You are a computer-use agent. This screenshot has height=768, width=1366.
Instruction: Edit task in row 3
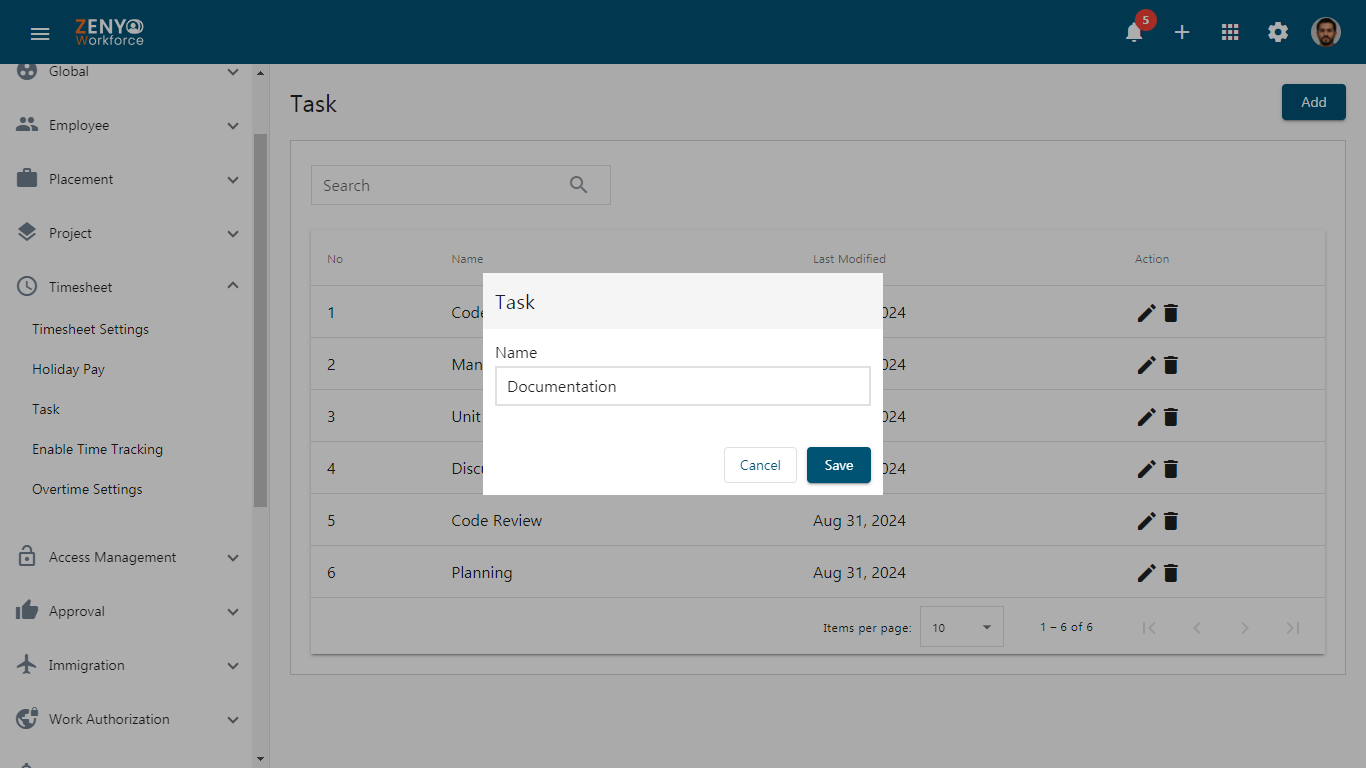pos(1147,417)
